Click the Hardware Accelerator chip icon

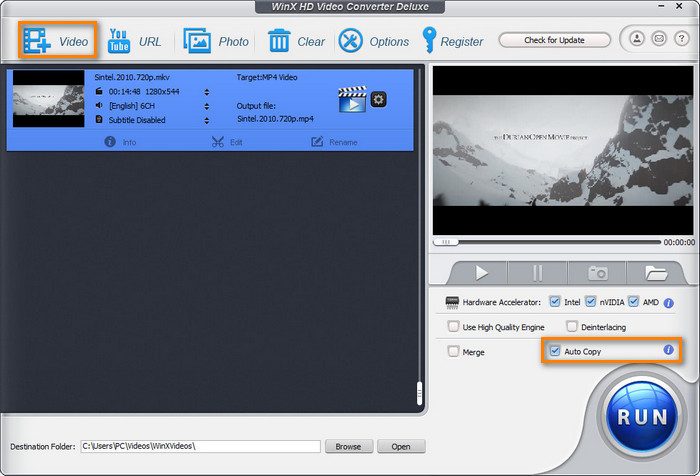click(x=452, y=302)
